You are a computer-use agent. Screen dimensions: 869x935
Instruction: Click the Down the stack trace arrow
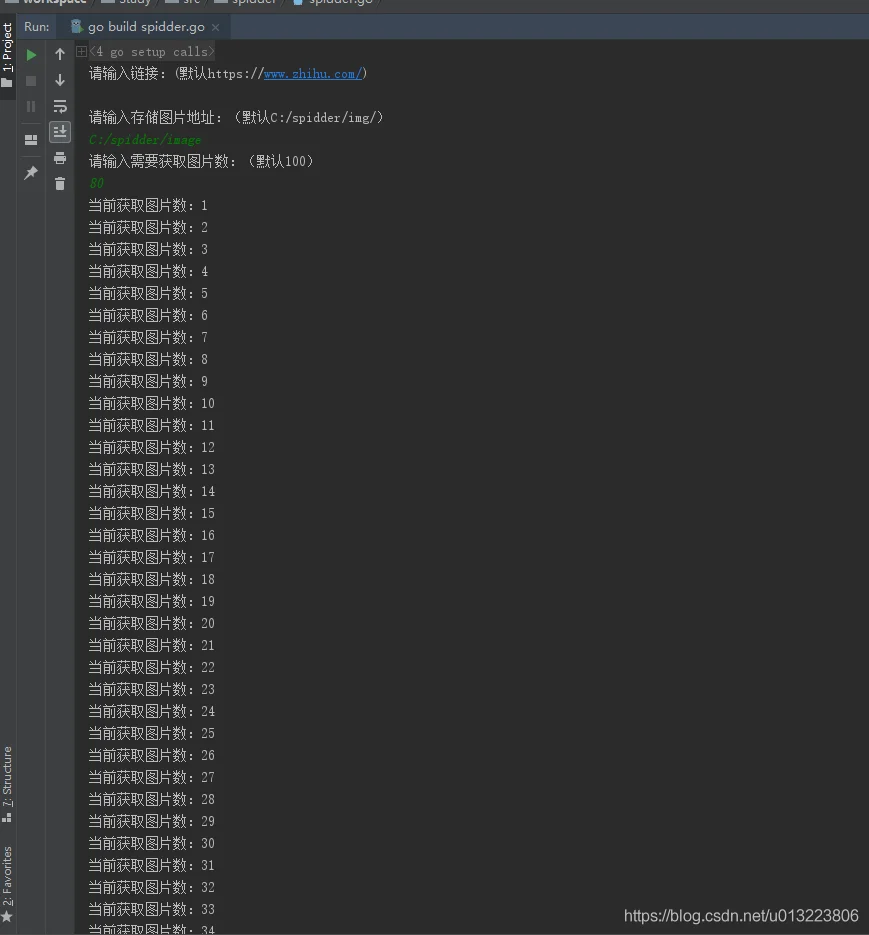[x=60, y=80]
